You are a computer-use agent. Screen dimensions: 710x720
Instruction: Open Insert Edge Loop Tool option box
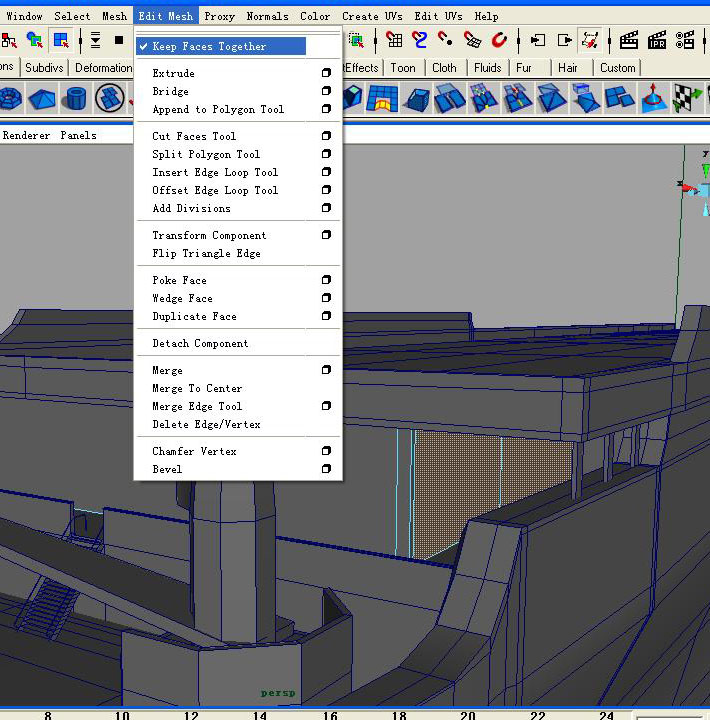(x=326, y=171)
